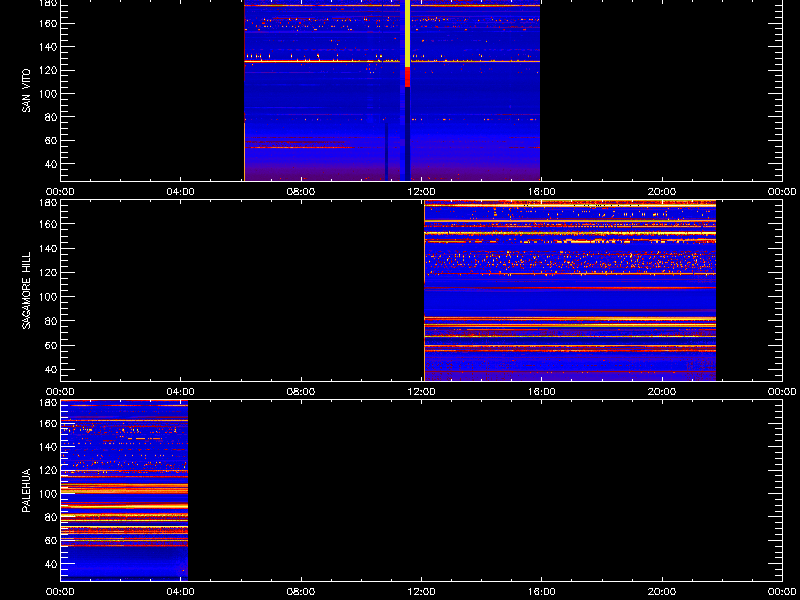800x600 pixels.
Task: Click the first 00:00 label under Palehua plot
Action: coord(61,592)
